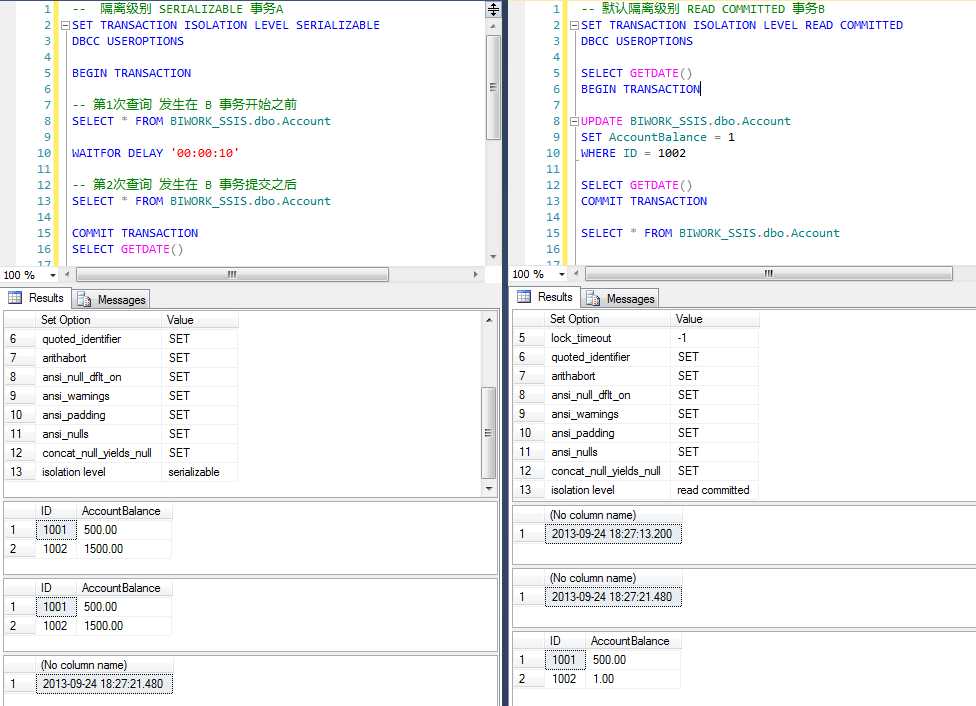
Task: Click the up arrow of left results grid scrollbar
Action: [489, 320]
